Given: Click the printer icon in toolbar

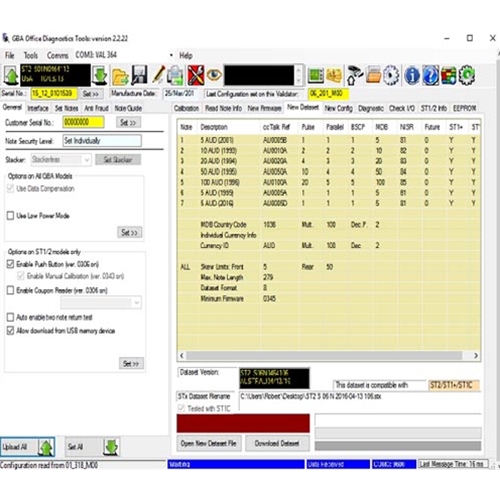Looking at the screenshot, I should click(175, 75).
